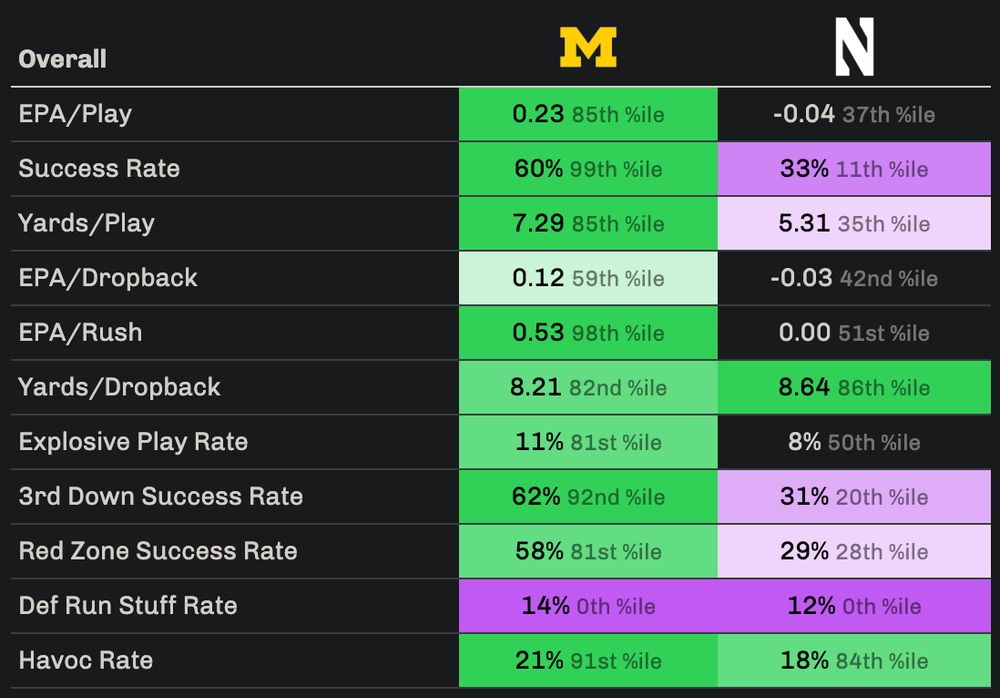This screenshot has width=1000, height=698.
Task: Click the EPA/Play row label
Action: coord(75,114)
